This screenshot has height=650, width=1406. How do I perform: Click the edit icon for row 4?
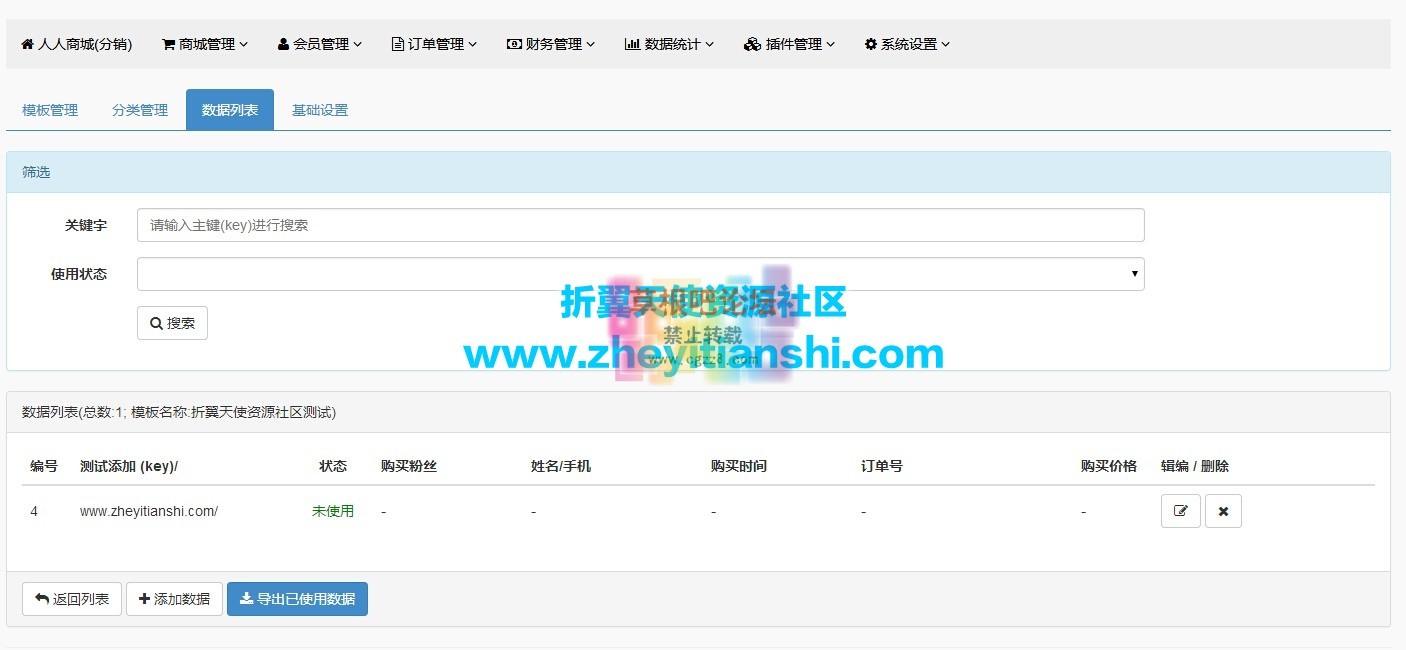[x=1180, y=511]
